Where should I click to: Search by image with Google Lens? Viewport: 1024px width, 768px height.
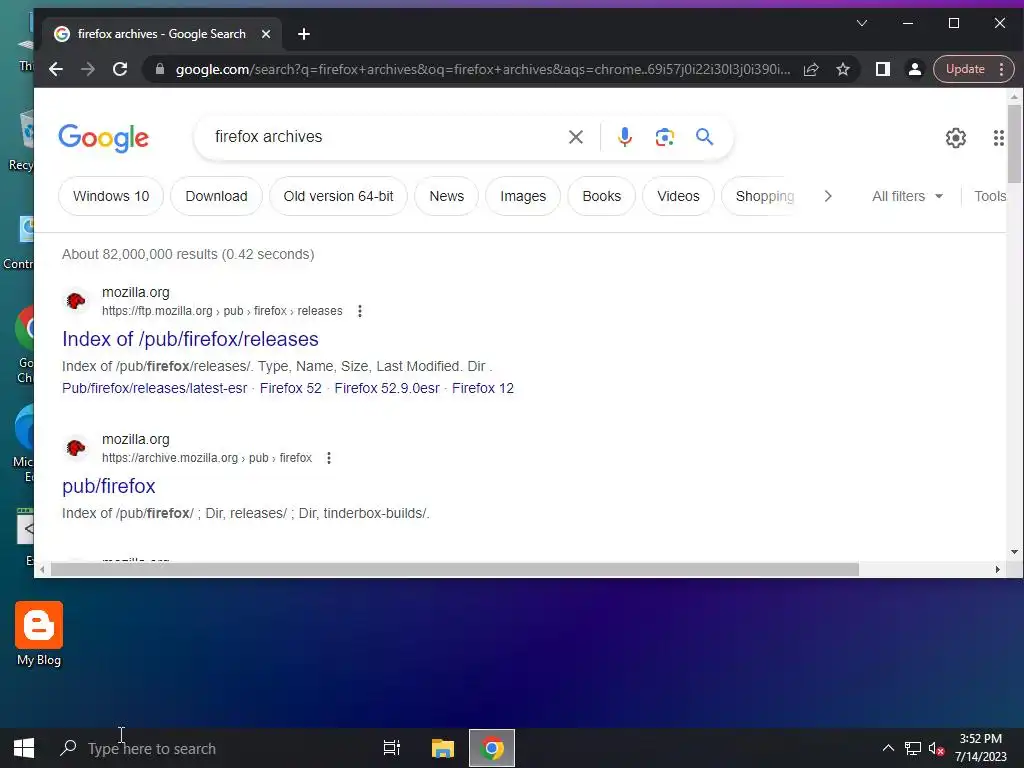tap(665, 137)
